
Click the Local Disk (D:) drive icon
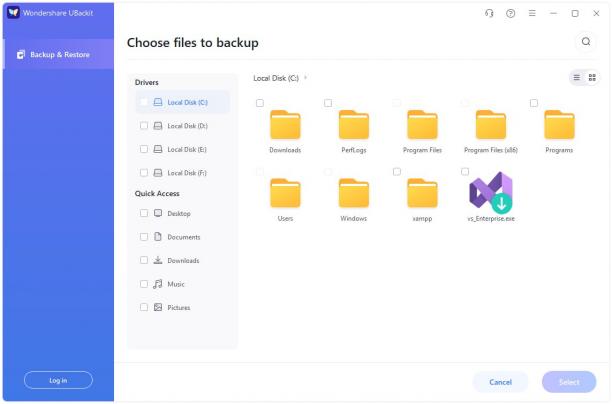click(158, 126)
